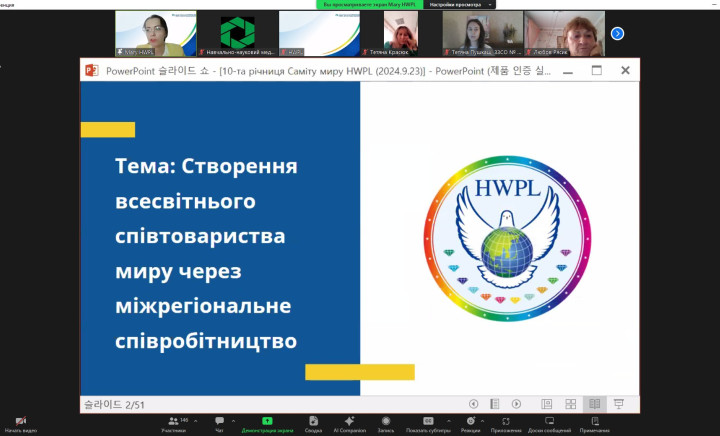Click the Start Video camera icon
Image resolution: width=720 pixels, height=436 pixels.
20,421
